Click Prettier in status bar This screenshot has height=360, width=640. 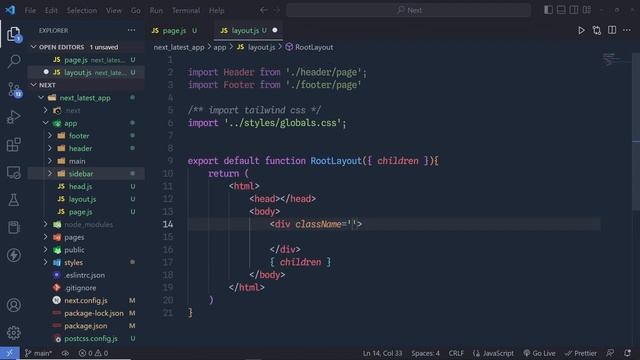[581, 353]
